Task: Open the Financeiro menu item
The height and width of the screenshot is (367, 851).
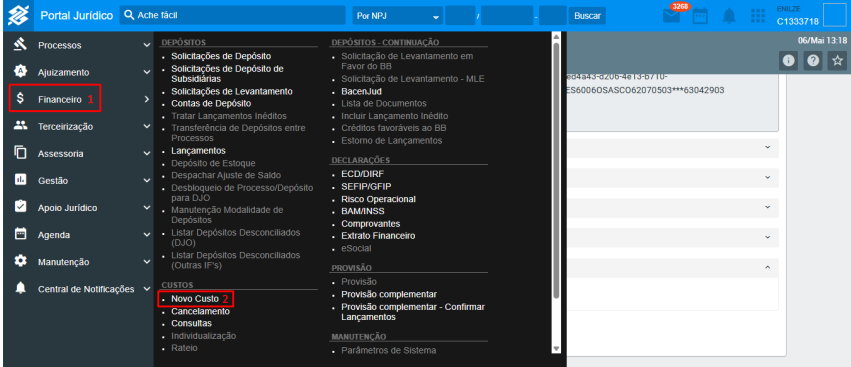Action: pyautogui.click(x=60, y=99)
